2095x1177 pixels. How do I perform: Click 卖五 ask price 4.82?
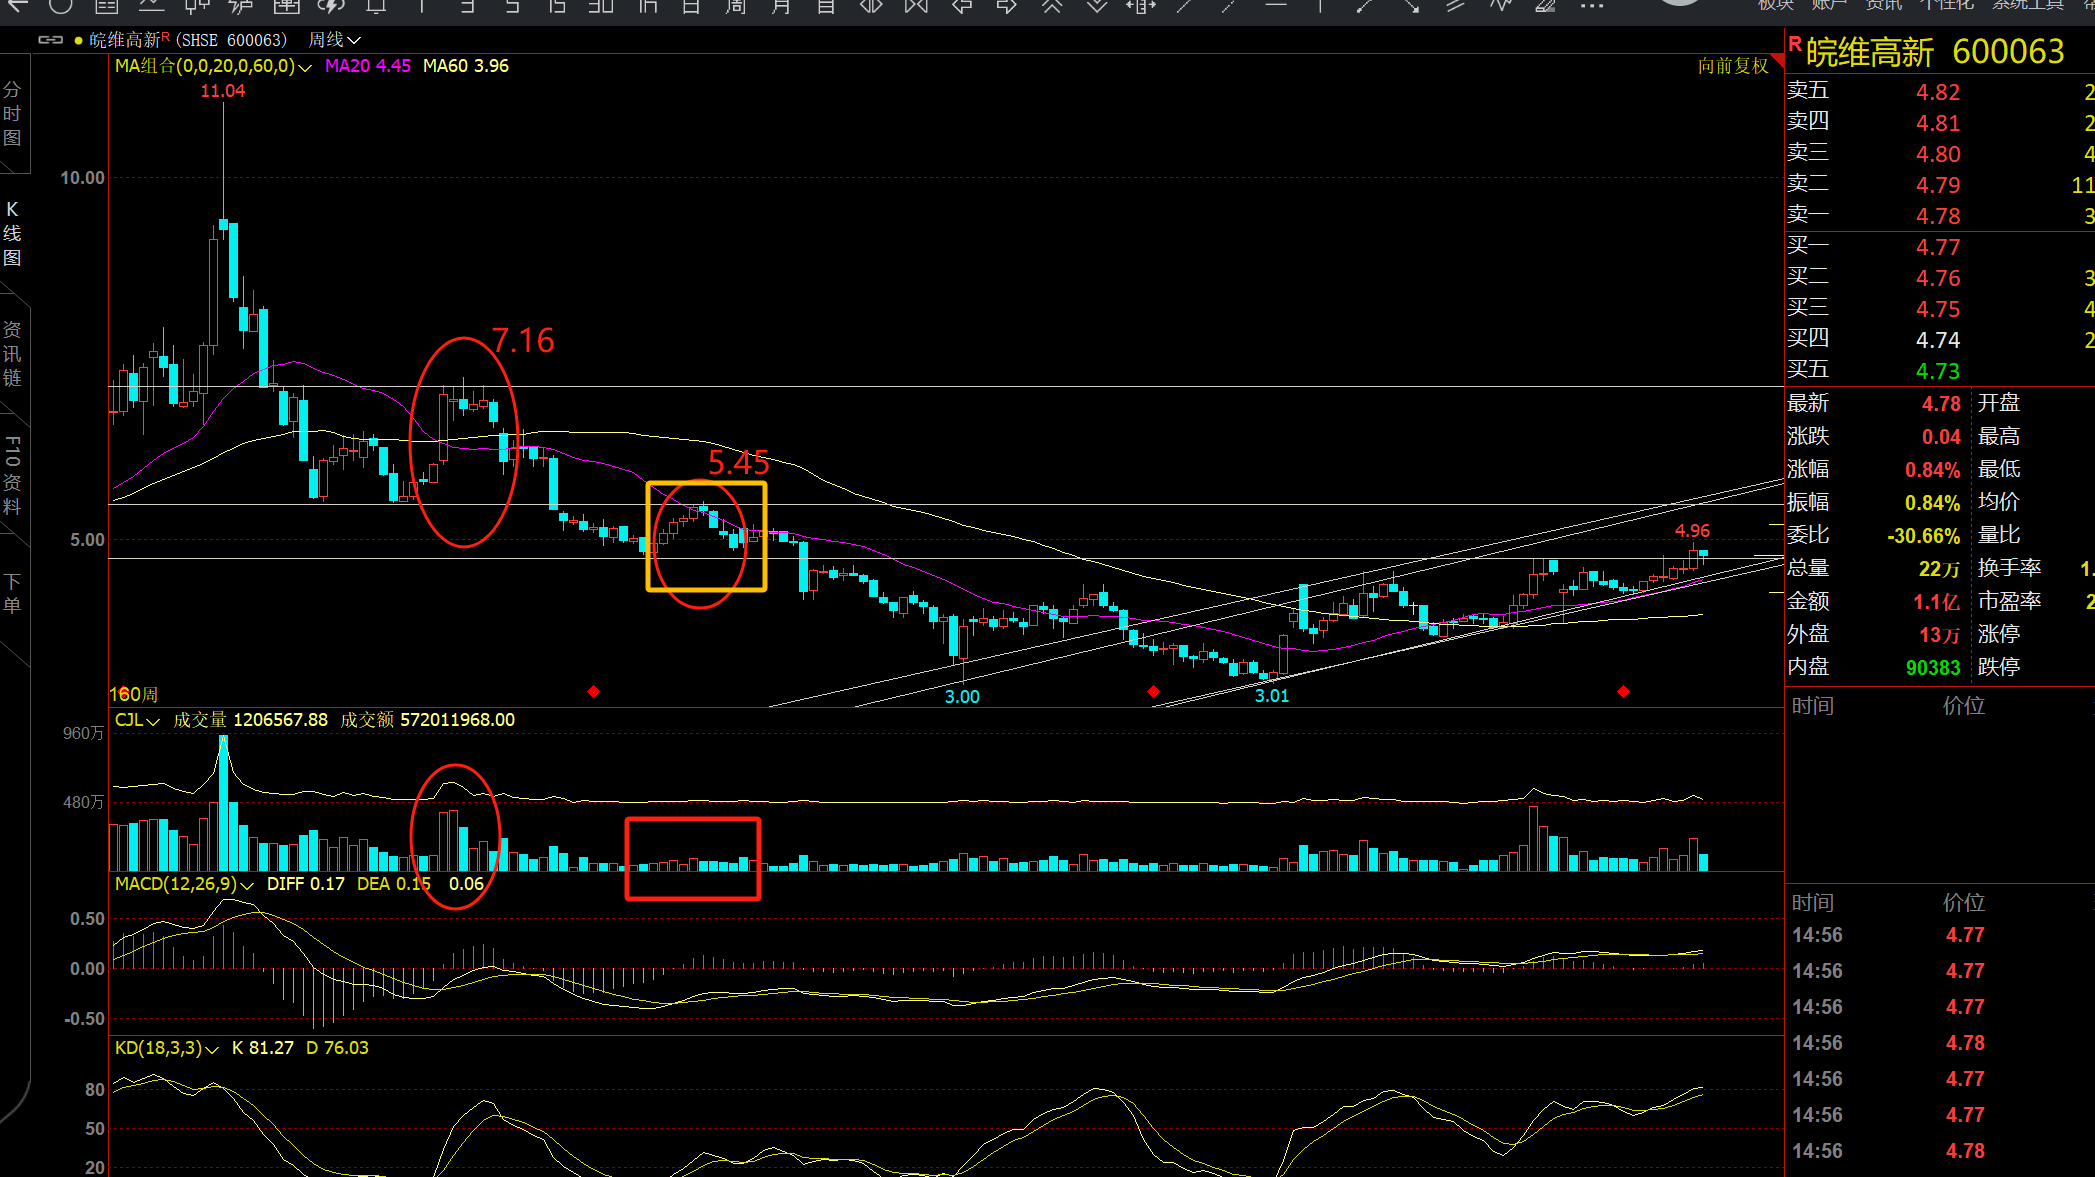(x=1937, y=92)
